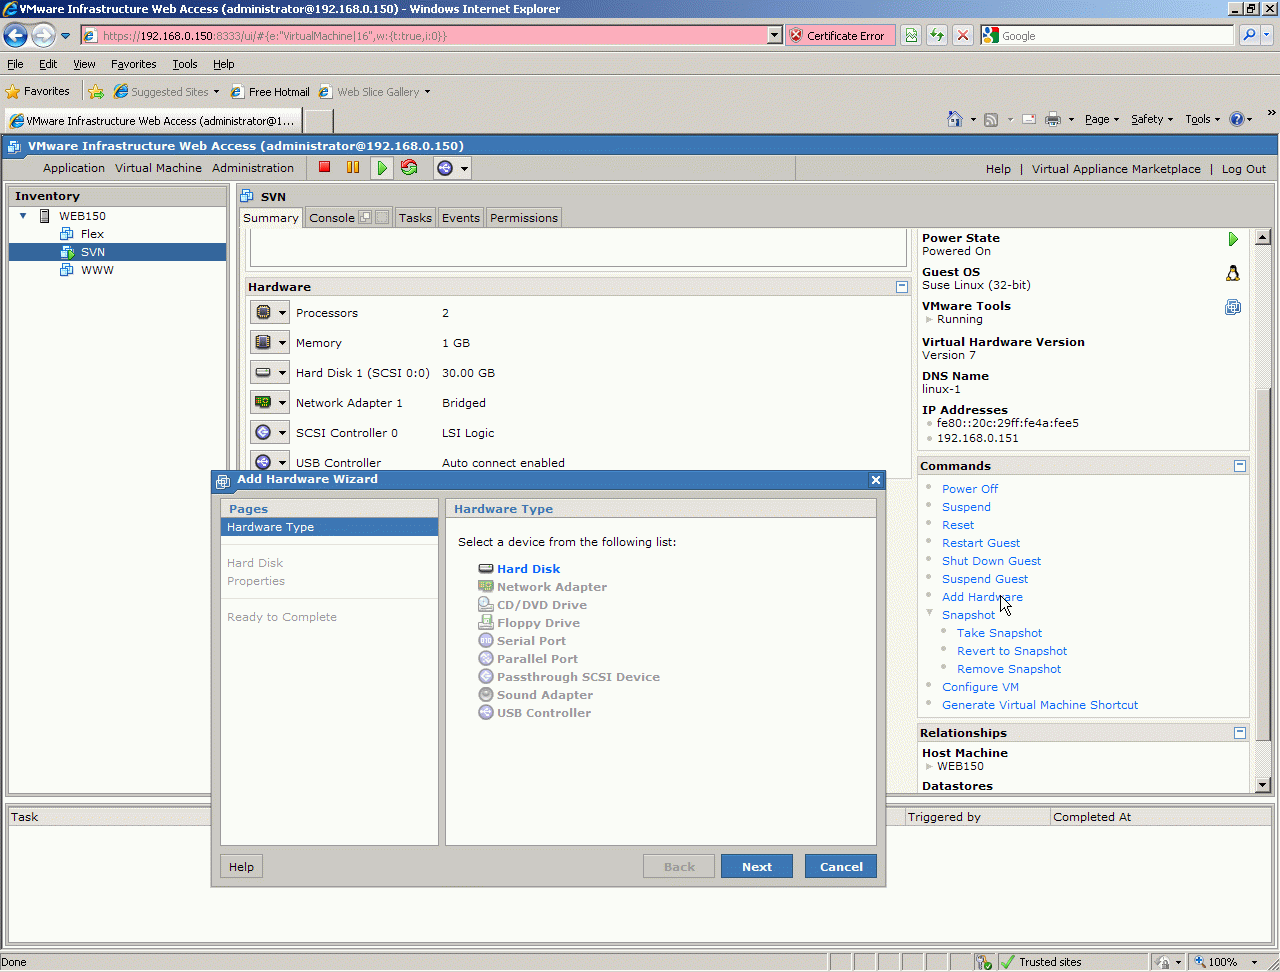Open the Administration menu
1280x972 pixels.
253,168
